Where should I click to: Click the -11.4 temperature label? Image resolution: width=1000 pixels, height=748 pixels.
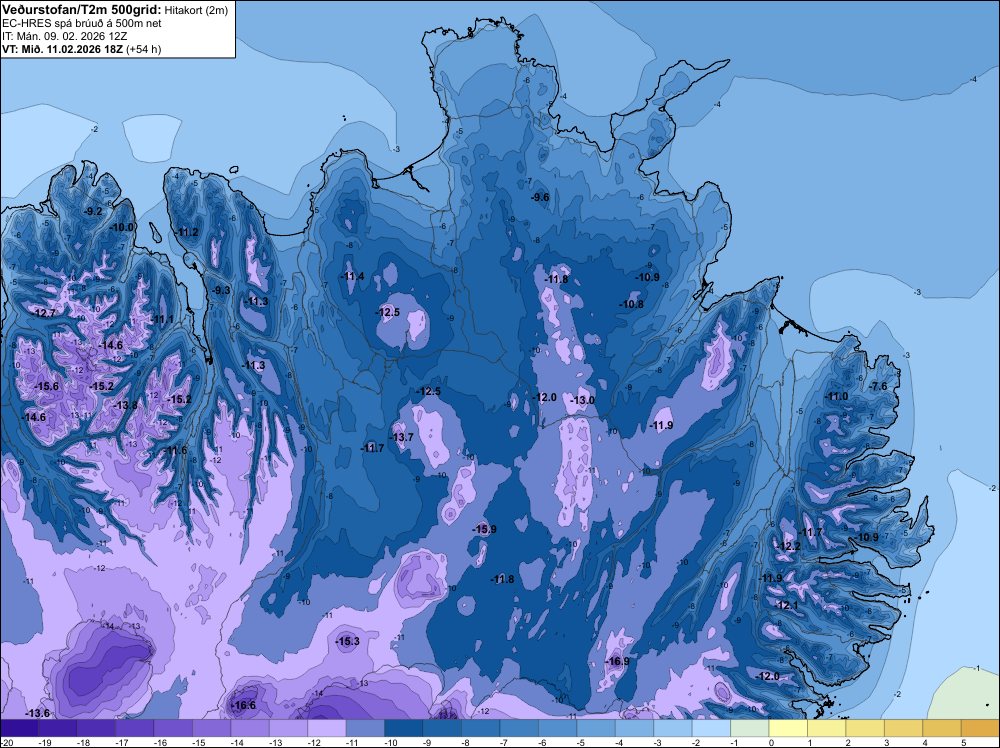353,276
